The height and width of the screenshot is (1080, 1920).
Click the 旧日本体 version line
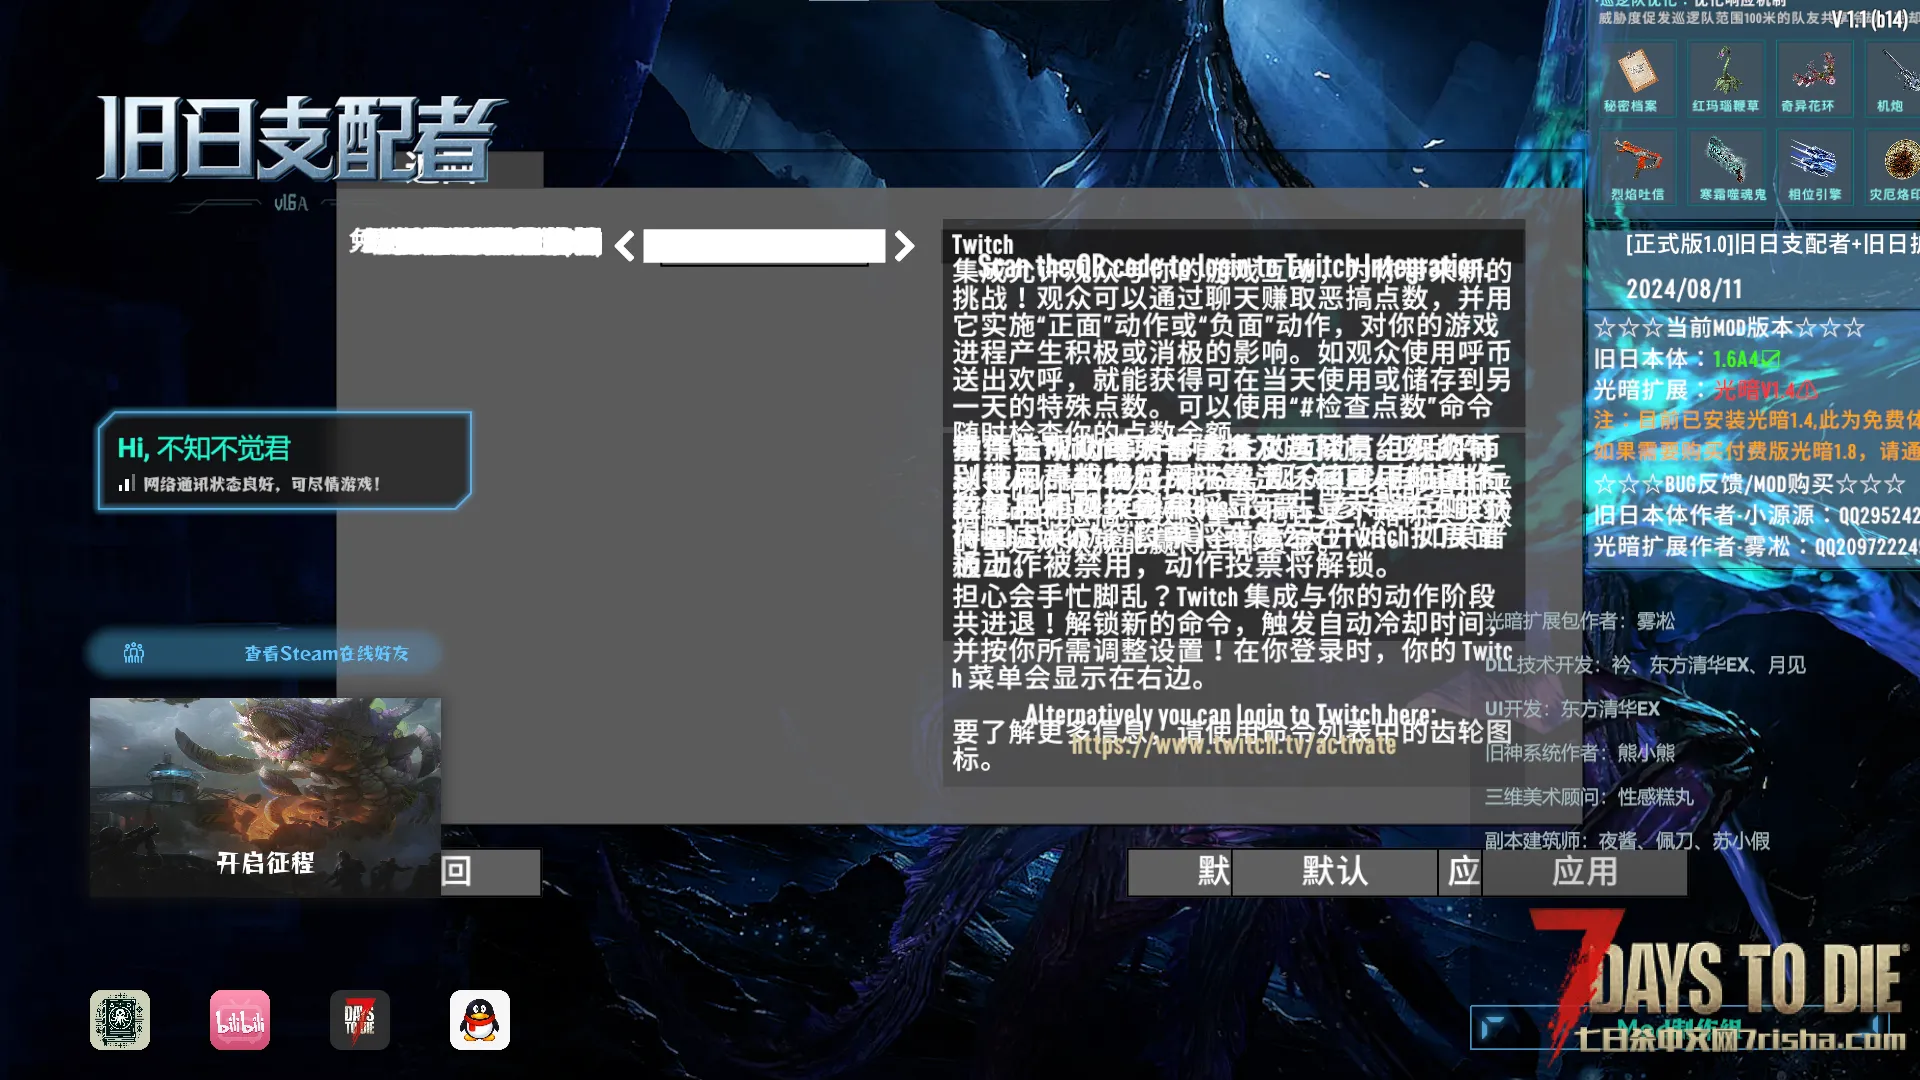[x=1687, y=359]
